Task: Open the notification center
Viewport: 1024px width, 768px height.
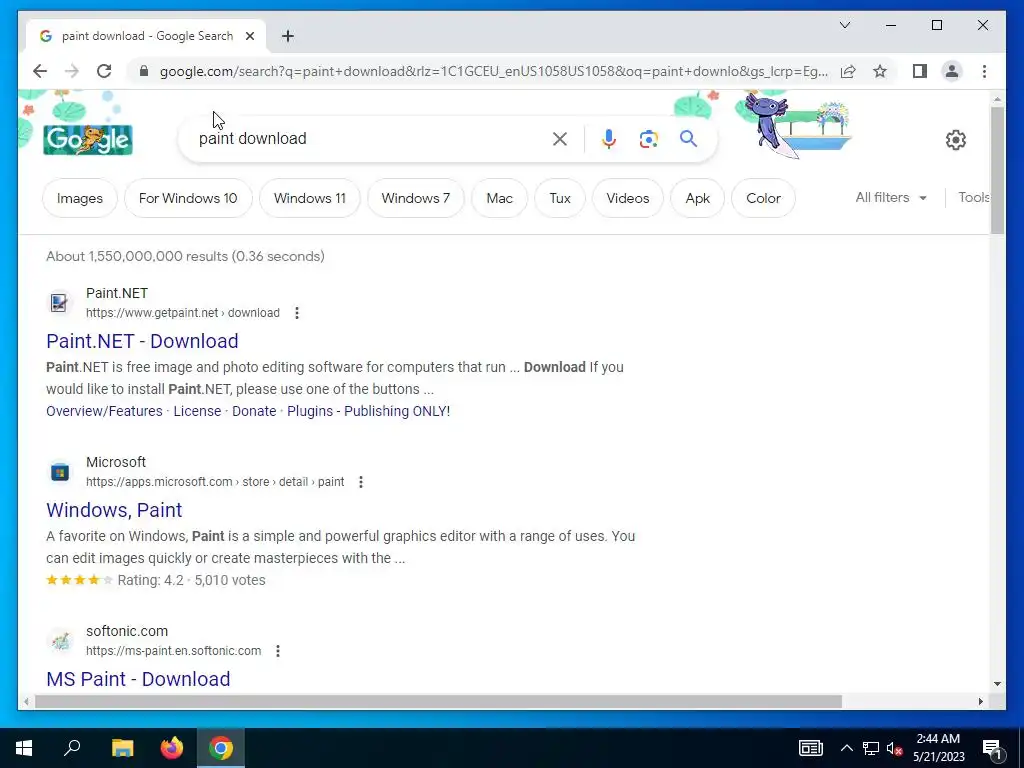Action: (x=992, y=748)
